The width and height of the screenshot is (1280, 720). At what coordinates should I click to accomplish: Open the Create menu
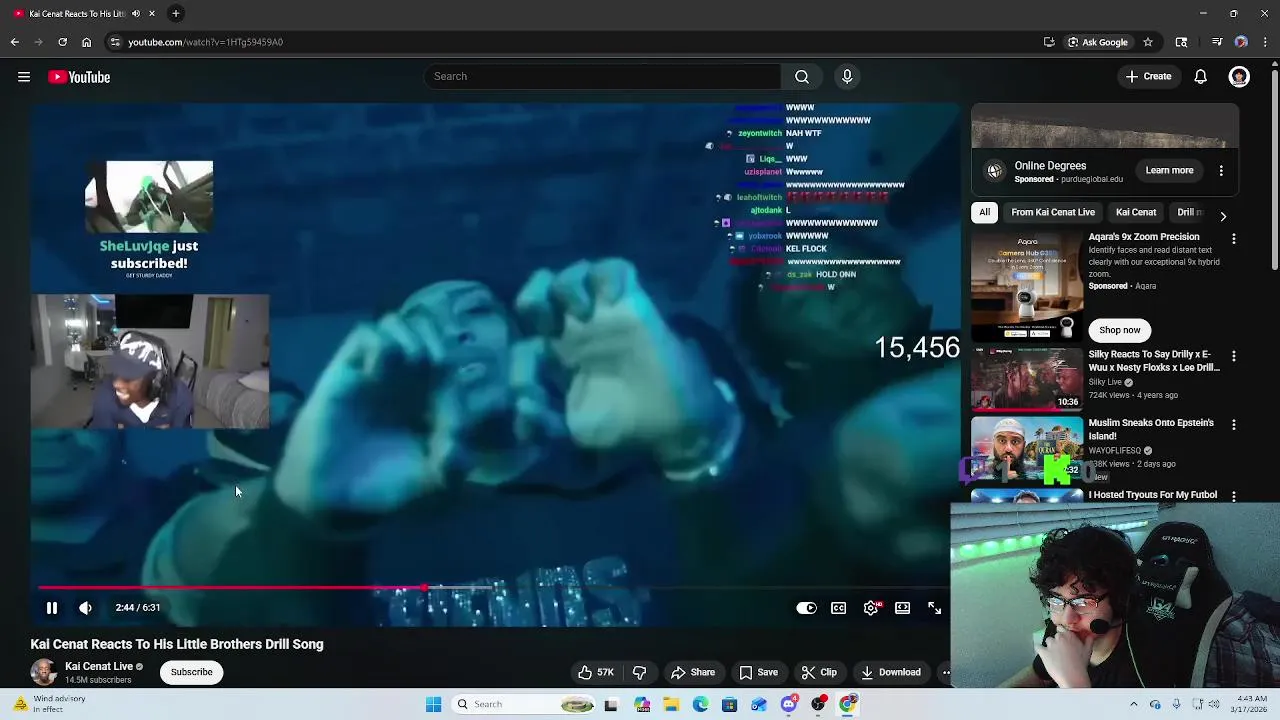point(1148,77)
